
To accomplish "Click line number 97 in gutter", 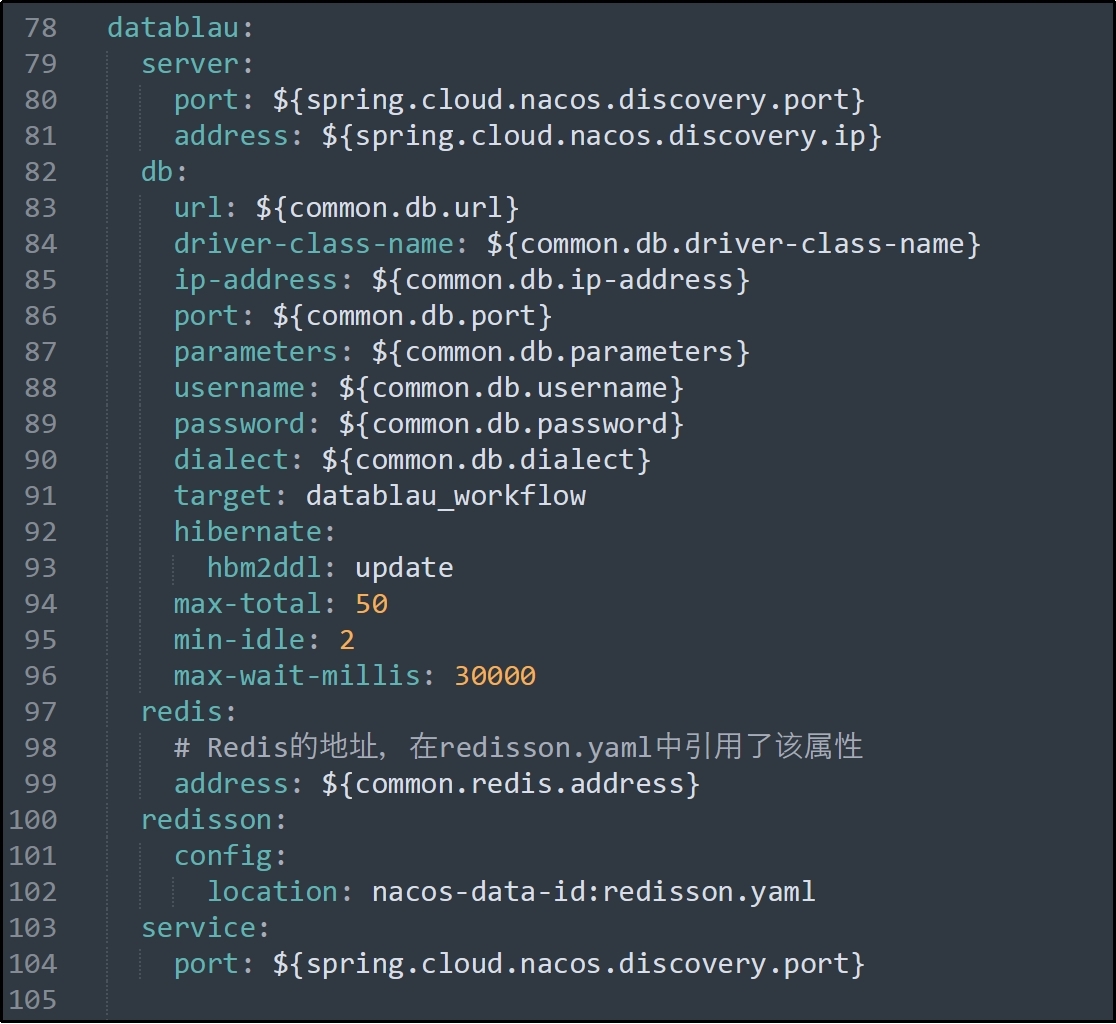I will [41, 712].
